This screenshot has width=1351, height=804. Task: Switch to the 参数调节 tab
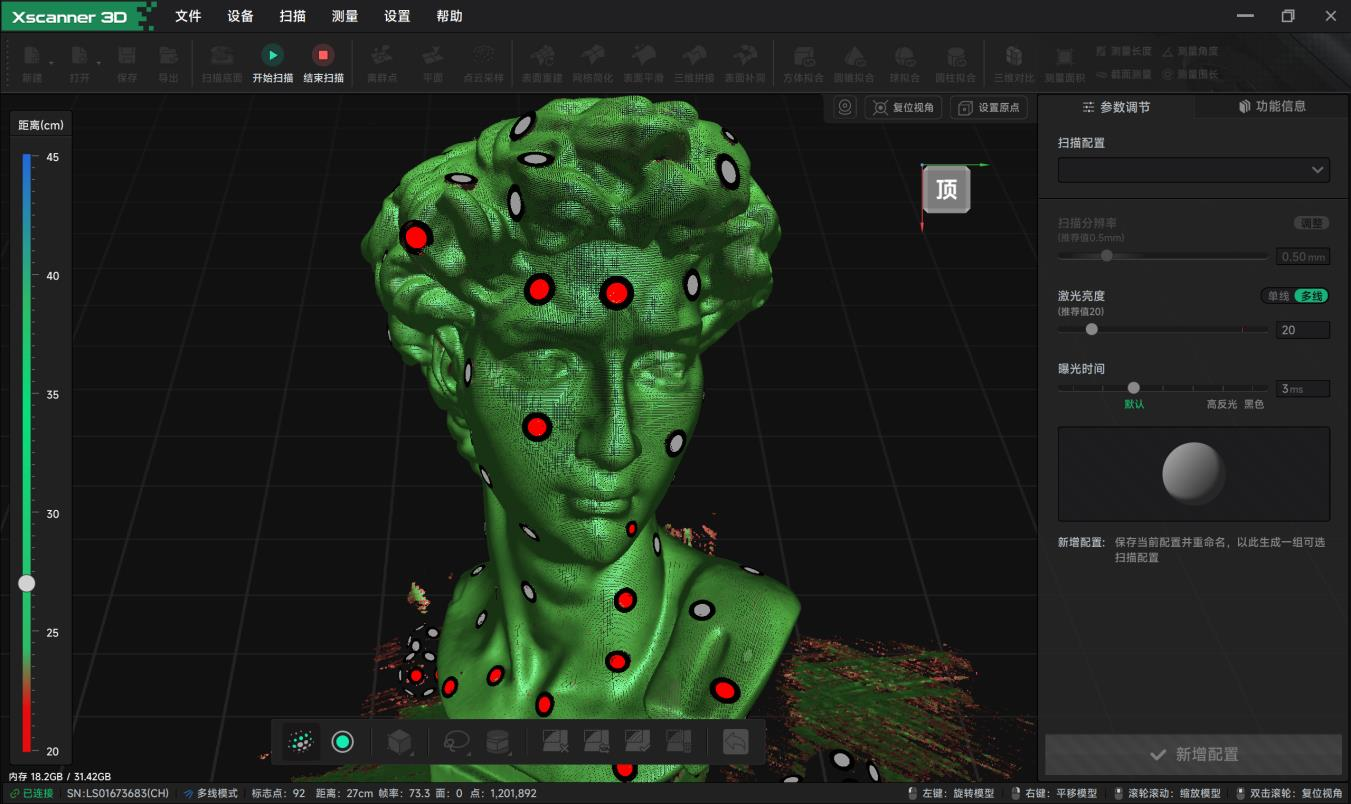(x=1116, y=107)
